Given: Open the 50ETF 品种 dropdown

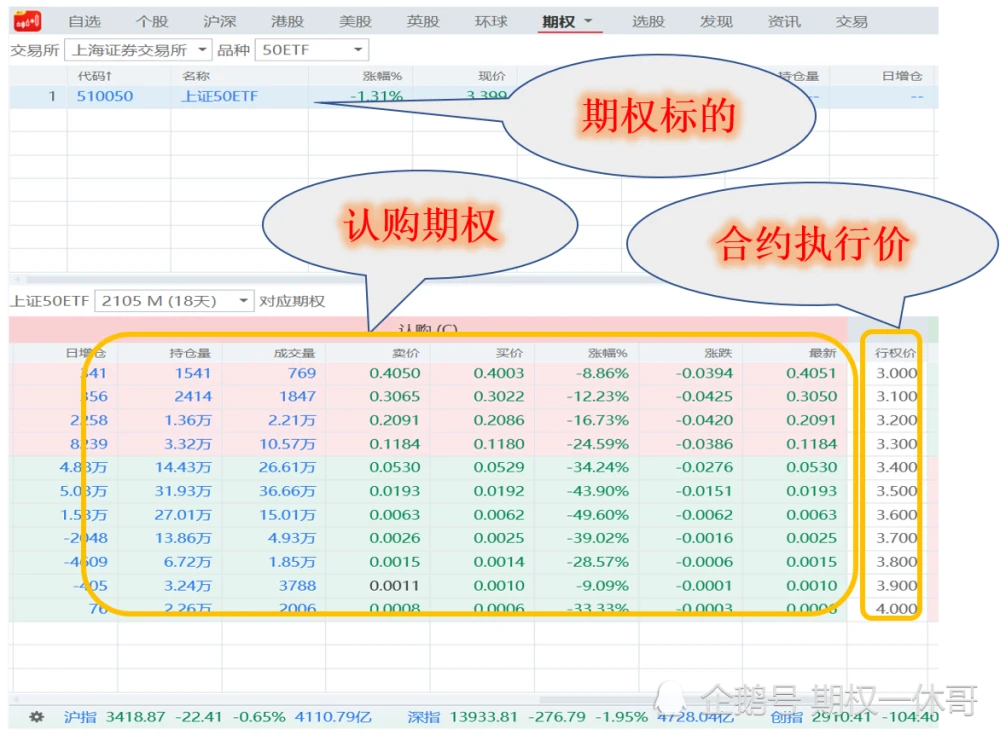Looking at the screenshot, I should 311,50.
